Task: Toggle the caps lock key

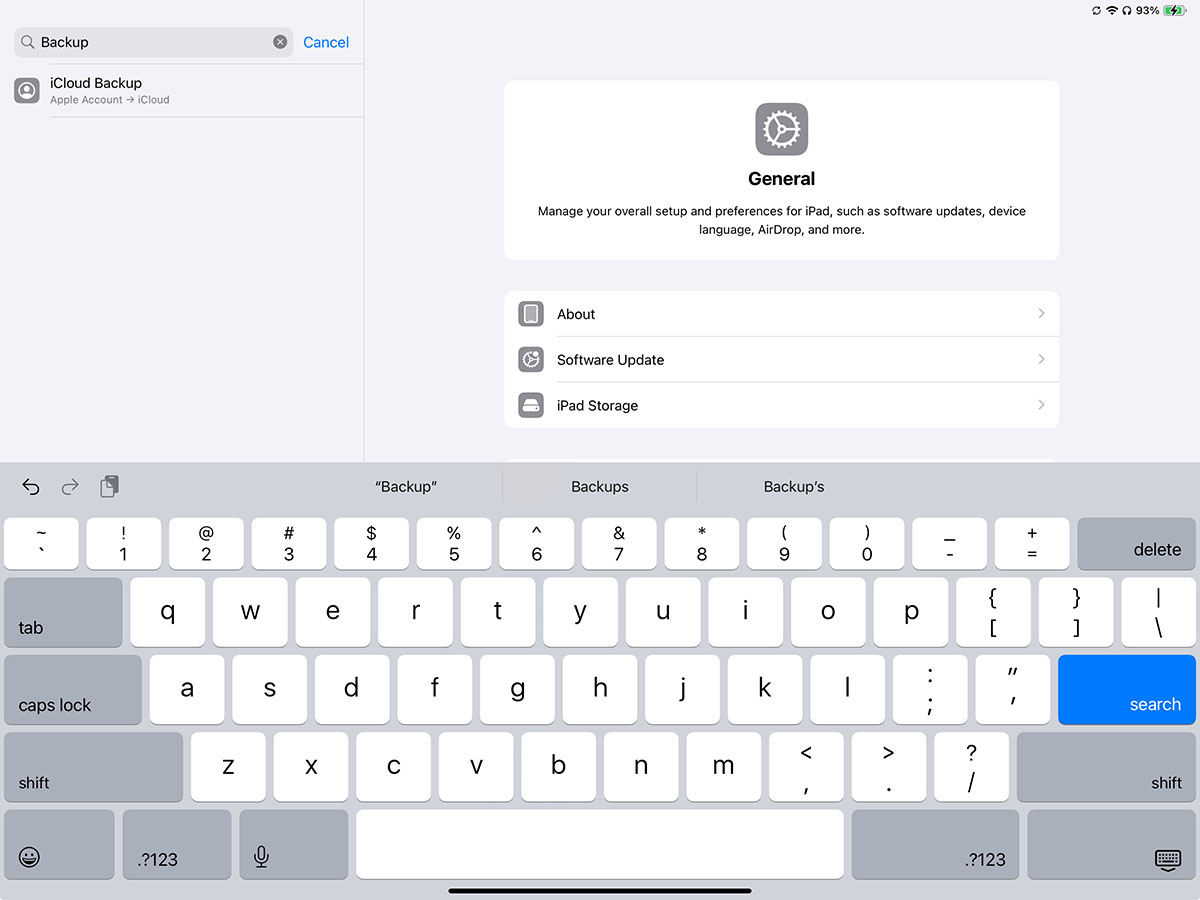Action: point(73,690)
